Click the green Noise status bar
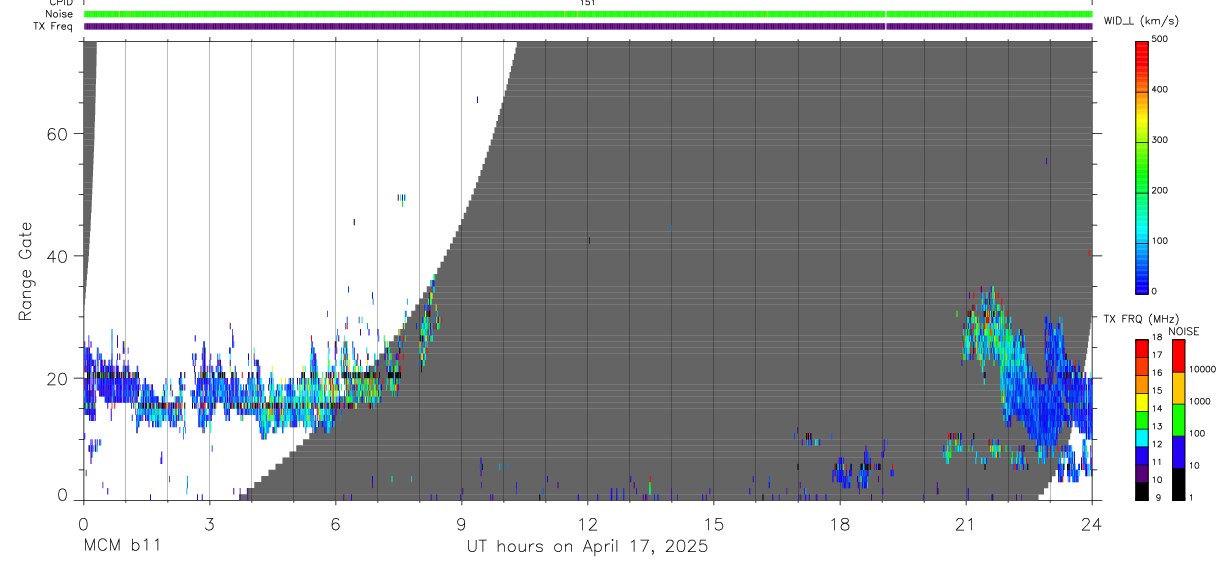This screenshot has width=1228, height=567. pos(588,15)
